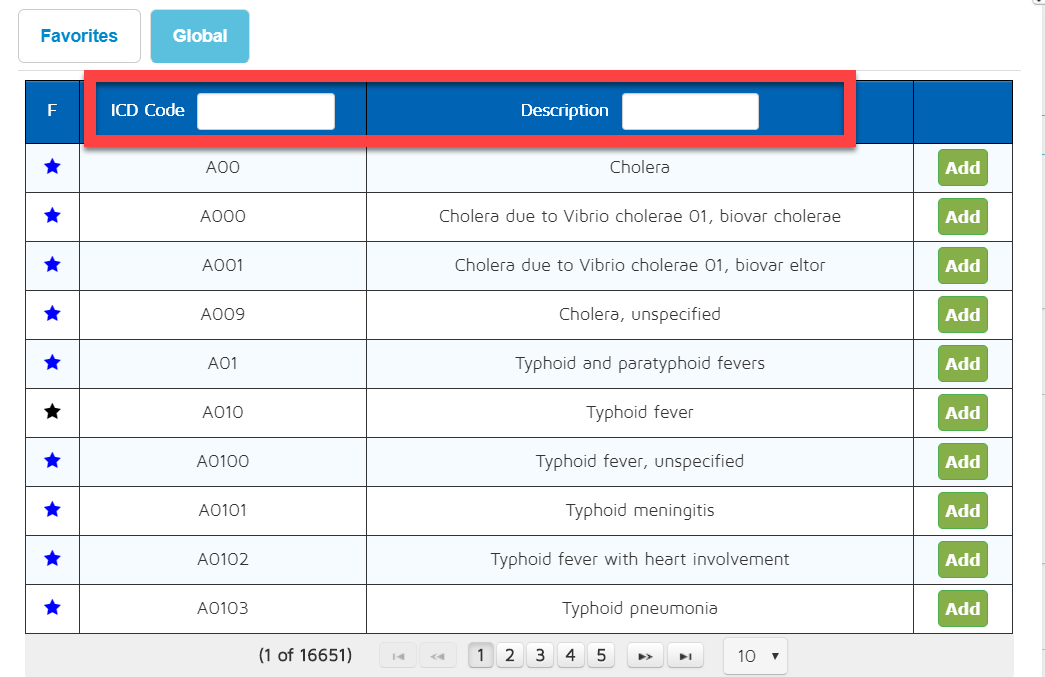
Task: Toggle favorite star for code A0103
Action: point(52,608)
